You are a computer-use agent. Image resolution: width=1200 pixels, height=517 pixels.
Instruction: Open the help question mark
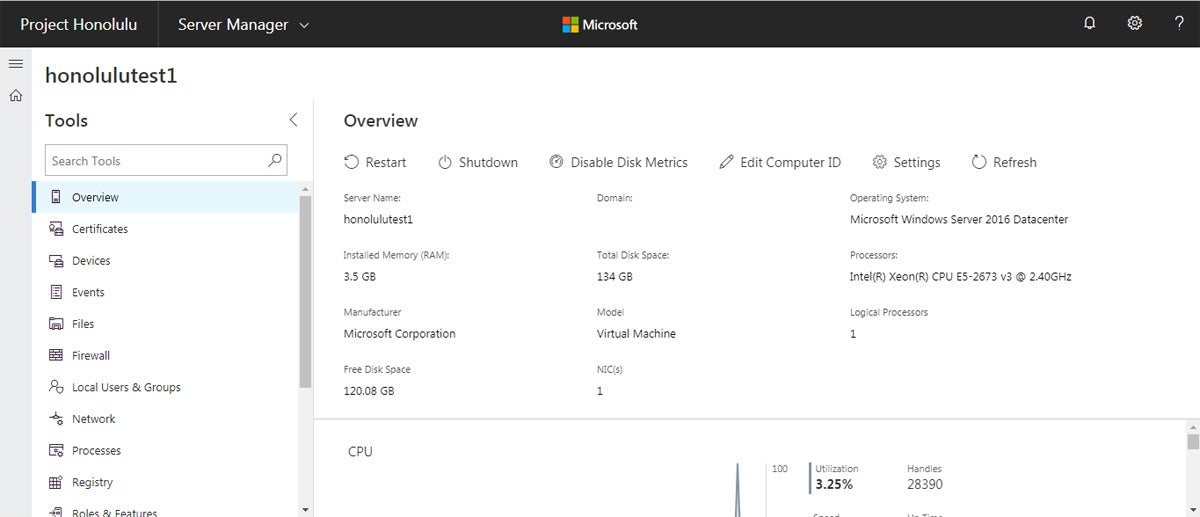(x=1179, y=24)
